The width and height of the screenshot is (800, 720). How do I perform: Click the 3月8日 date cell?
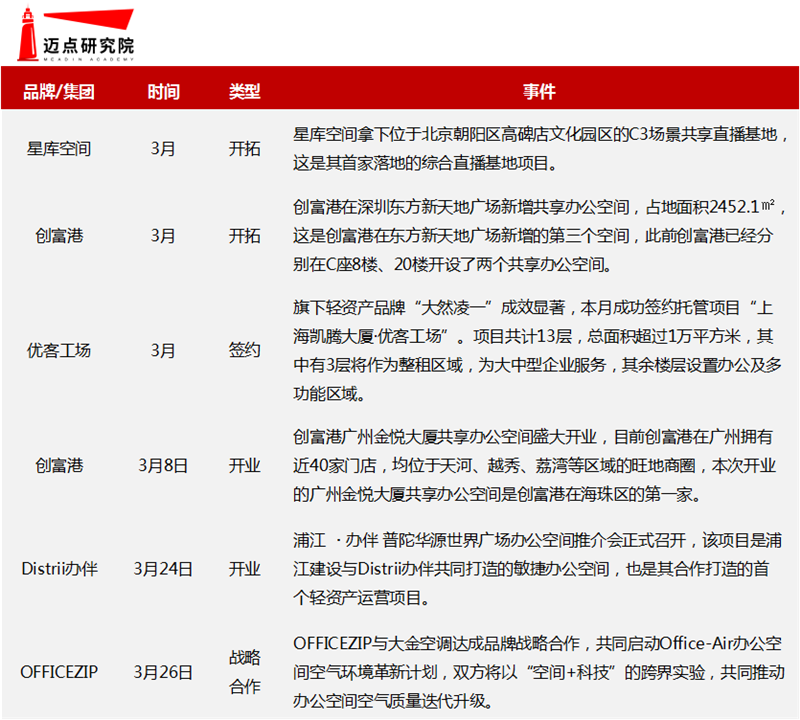[164, 464]
